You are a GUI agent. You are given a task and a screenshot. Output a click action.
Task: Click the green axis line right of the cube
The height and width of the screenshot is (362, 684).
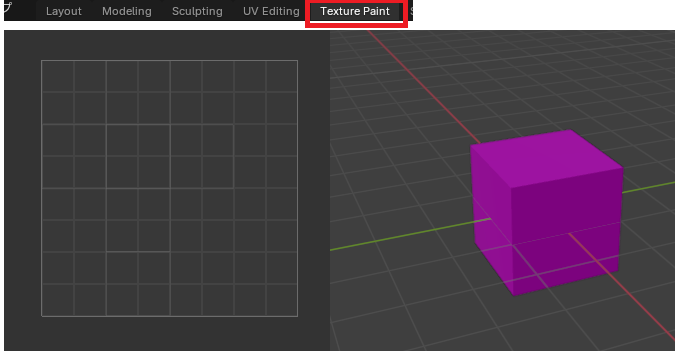(x=649, y=187)
